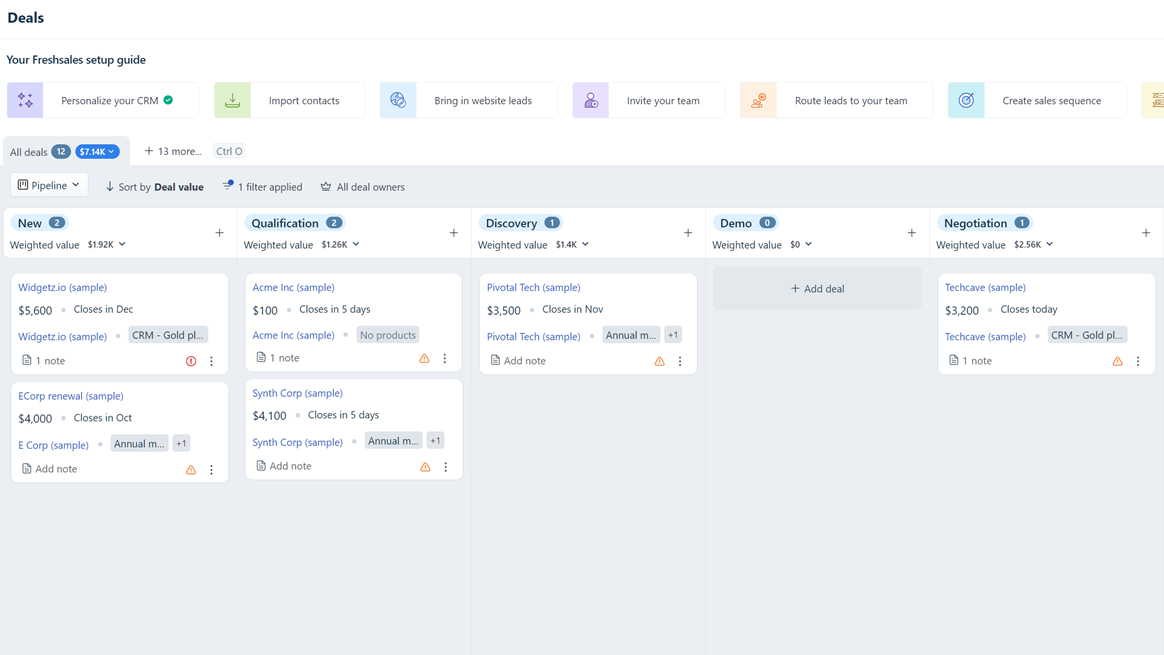Add a deal to Discovery stage with plus icon
Screen dimensions: 1164x655
688,233
